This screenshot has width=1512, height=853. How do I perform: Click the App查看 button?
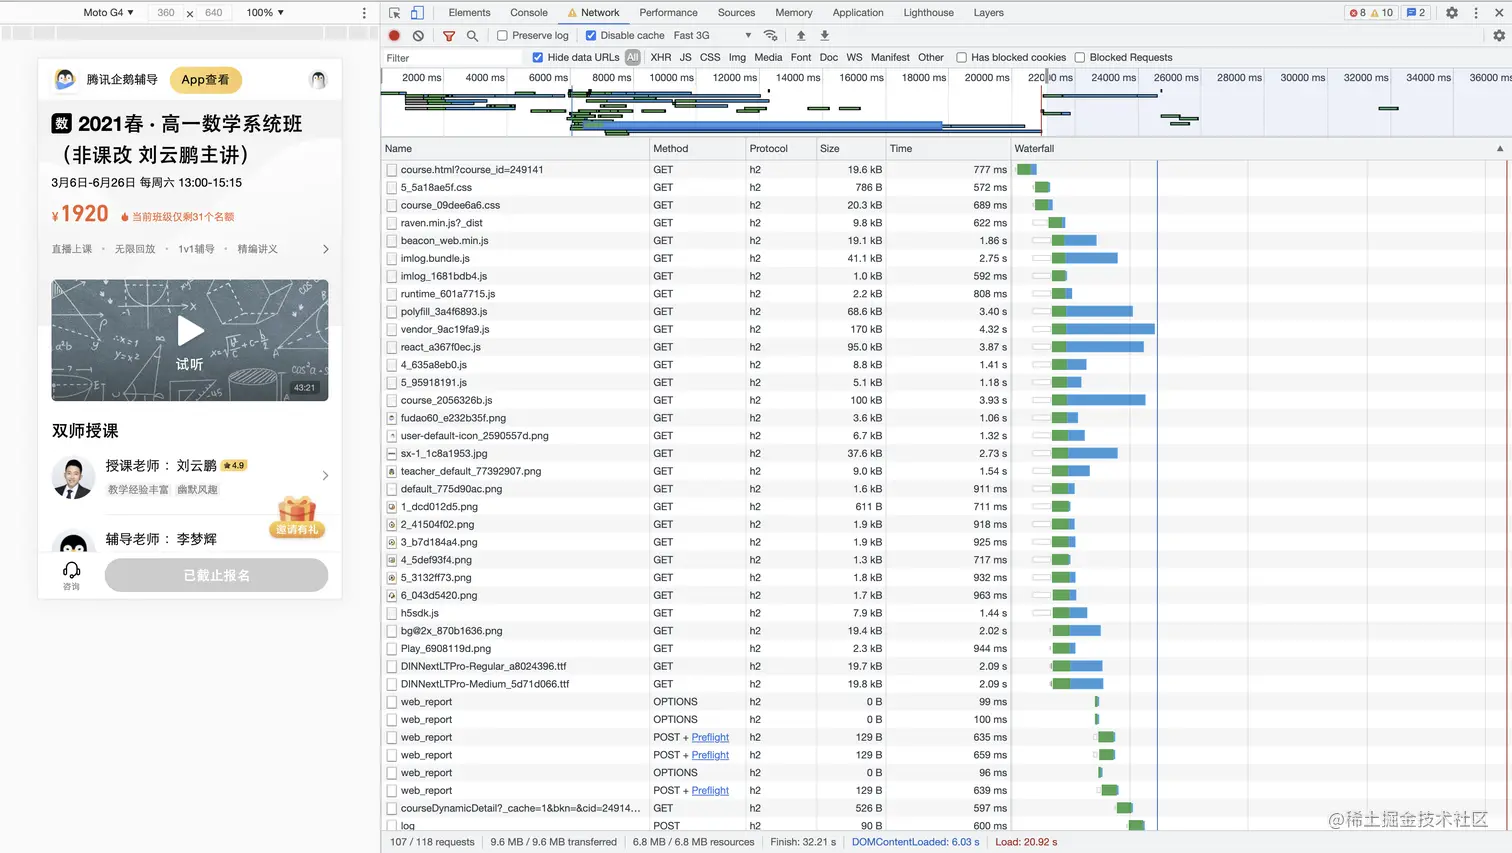click(x=205, y=80)
